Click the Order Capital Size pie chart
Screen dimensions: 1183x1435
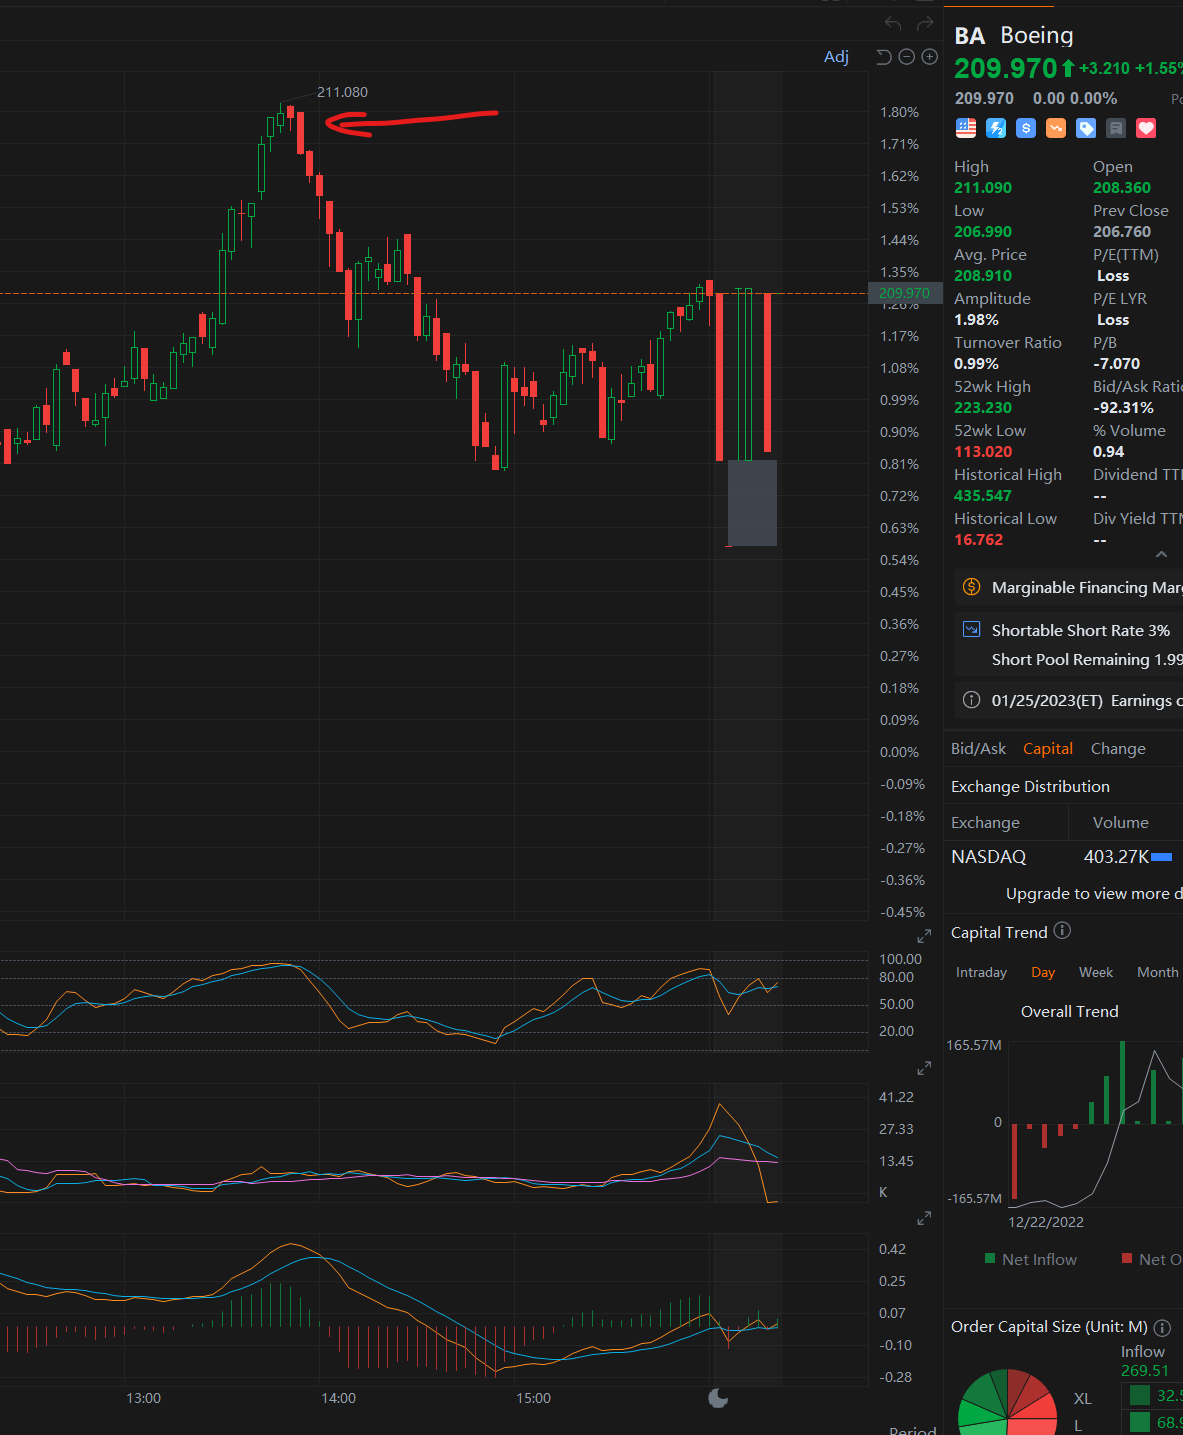coord(1007,1401)
